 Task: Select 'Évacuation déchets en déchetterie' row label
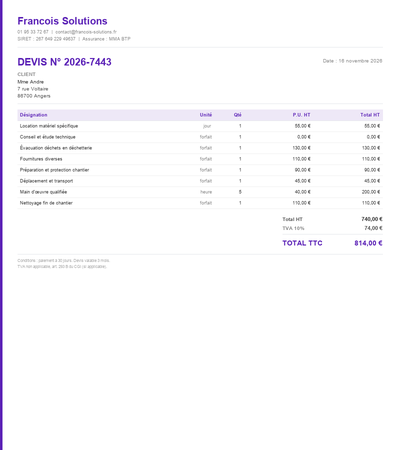tap(56, 148)
